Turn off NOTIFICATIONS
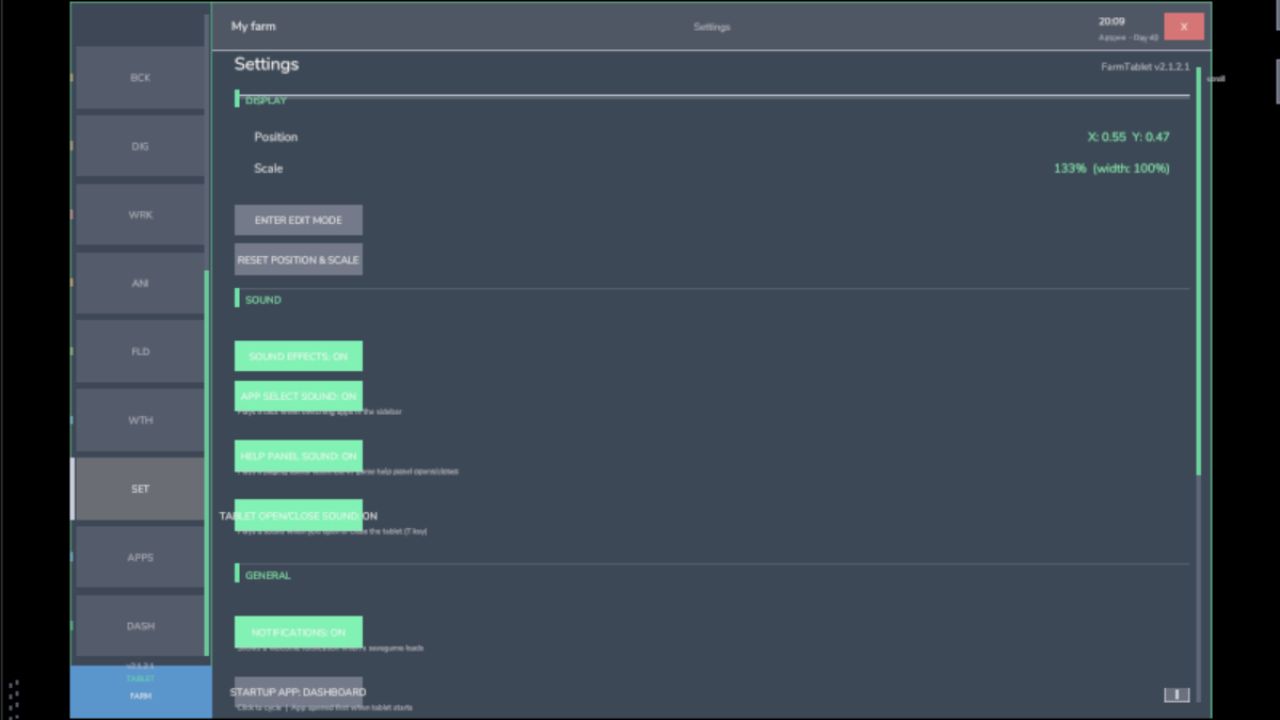Screen dimensions: 1280x720 click(x=298, y=632)
